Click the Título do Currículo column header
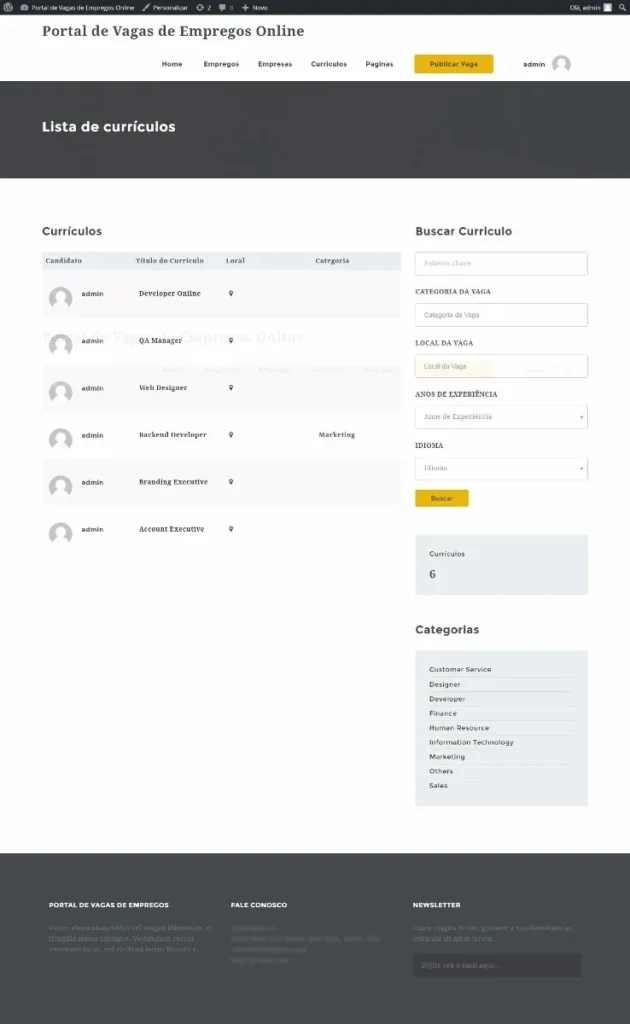The height and width of the screenshot is (1024, 630). [169, 261]
